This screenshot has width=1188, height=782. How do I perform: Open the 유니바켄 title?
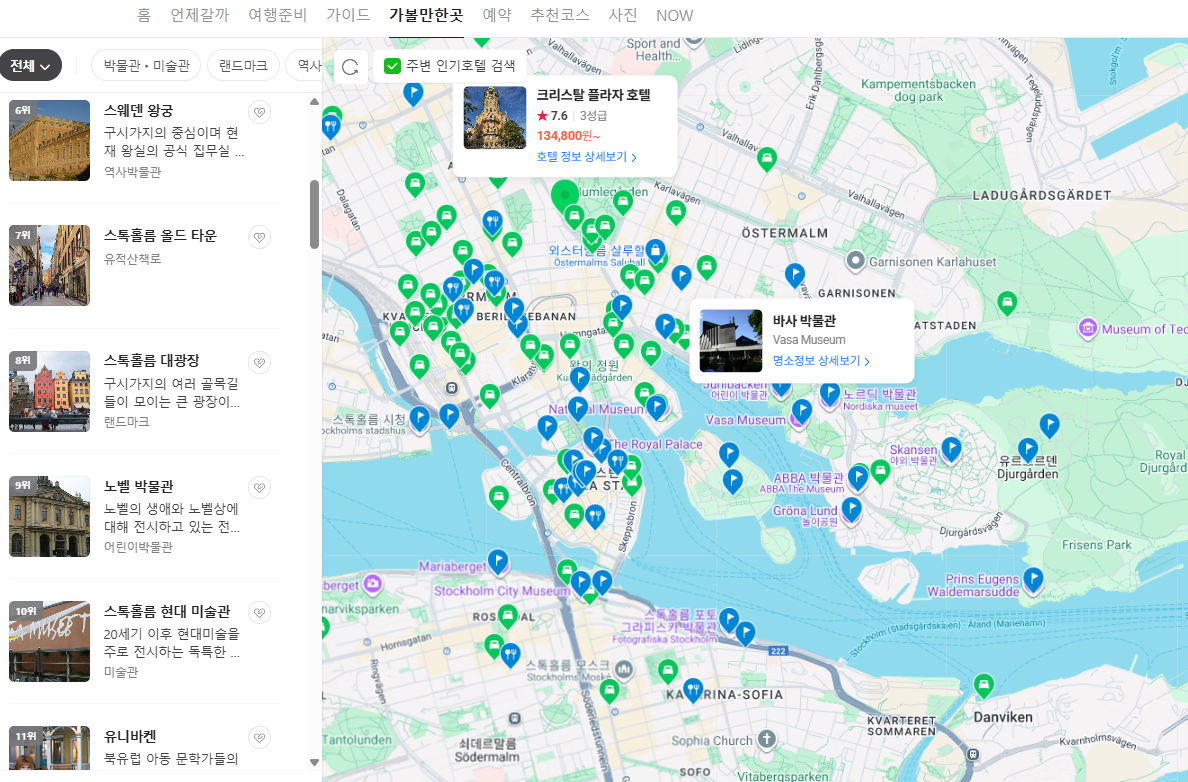click(x=130, y=736)
